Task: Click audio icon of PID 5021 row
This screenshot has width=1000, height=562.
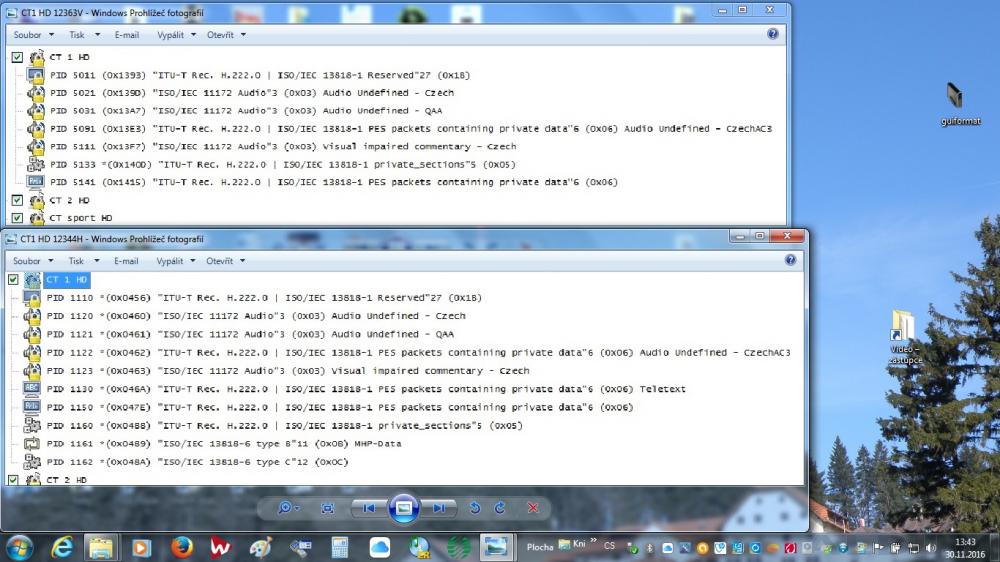Action: click(36, 93)
